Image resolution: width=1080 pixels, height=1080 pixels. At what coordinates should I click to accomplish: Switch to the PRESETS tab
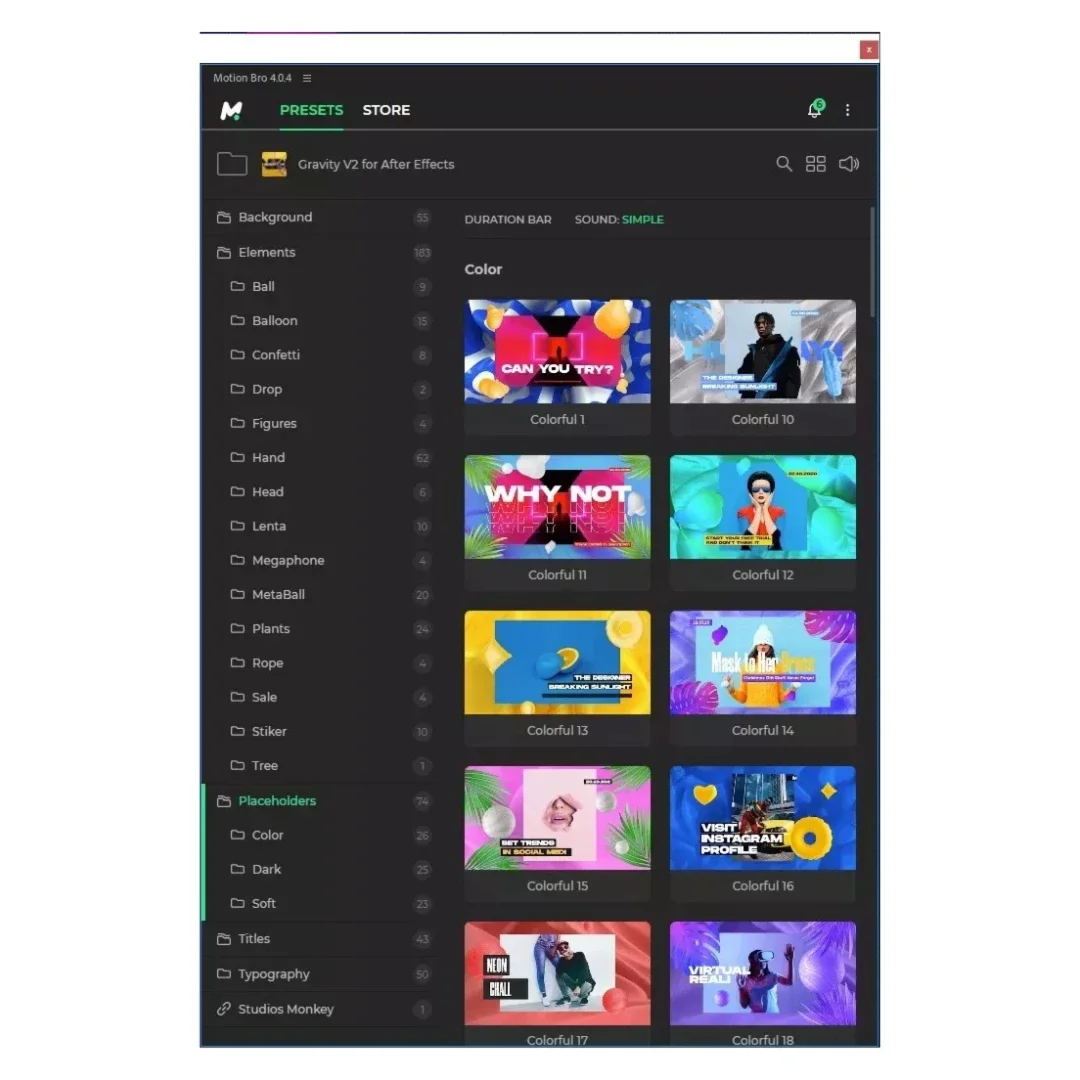tap(311, 110)
